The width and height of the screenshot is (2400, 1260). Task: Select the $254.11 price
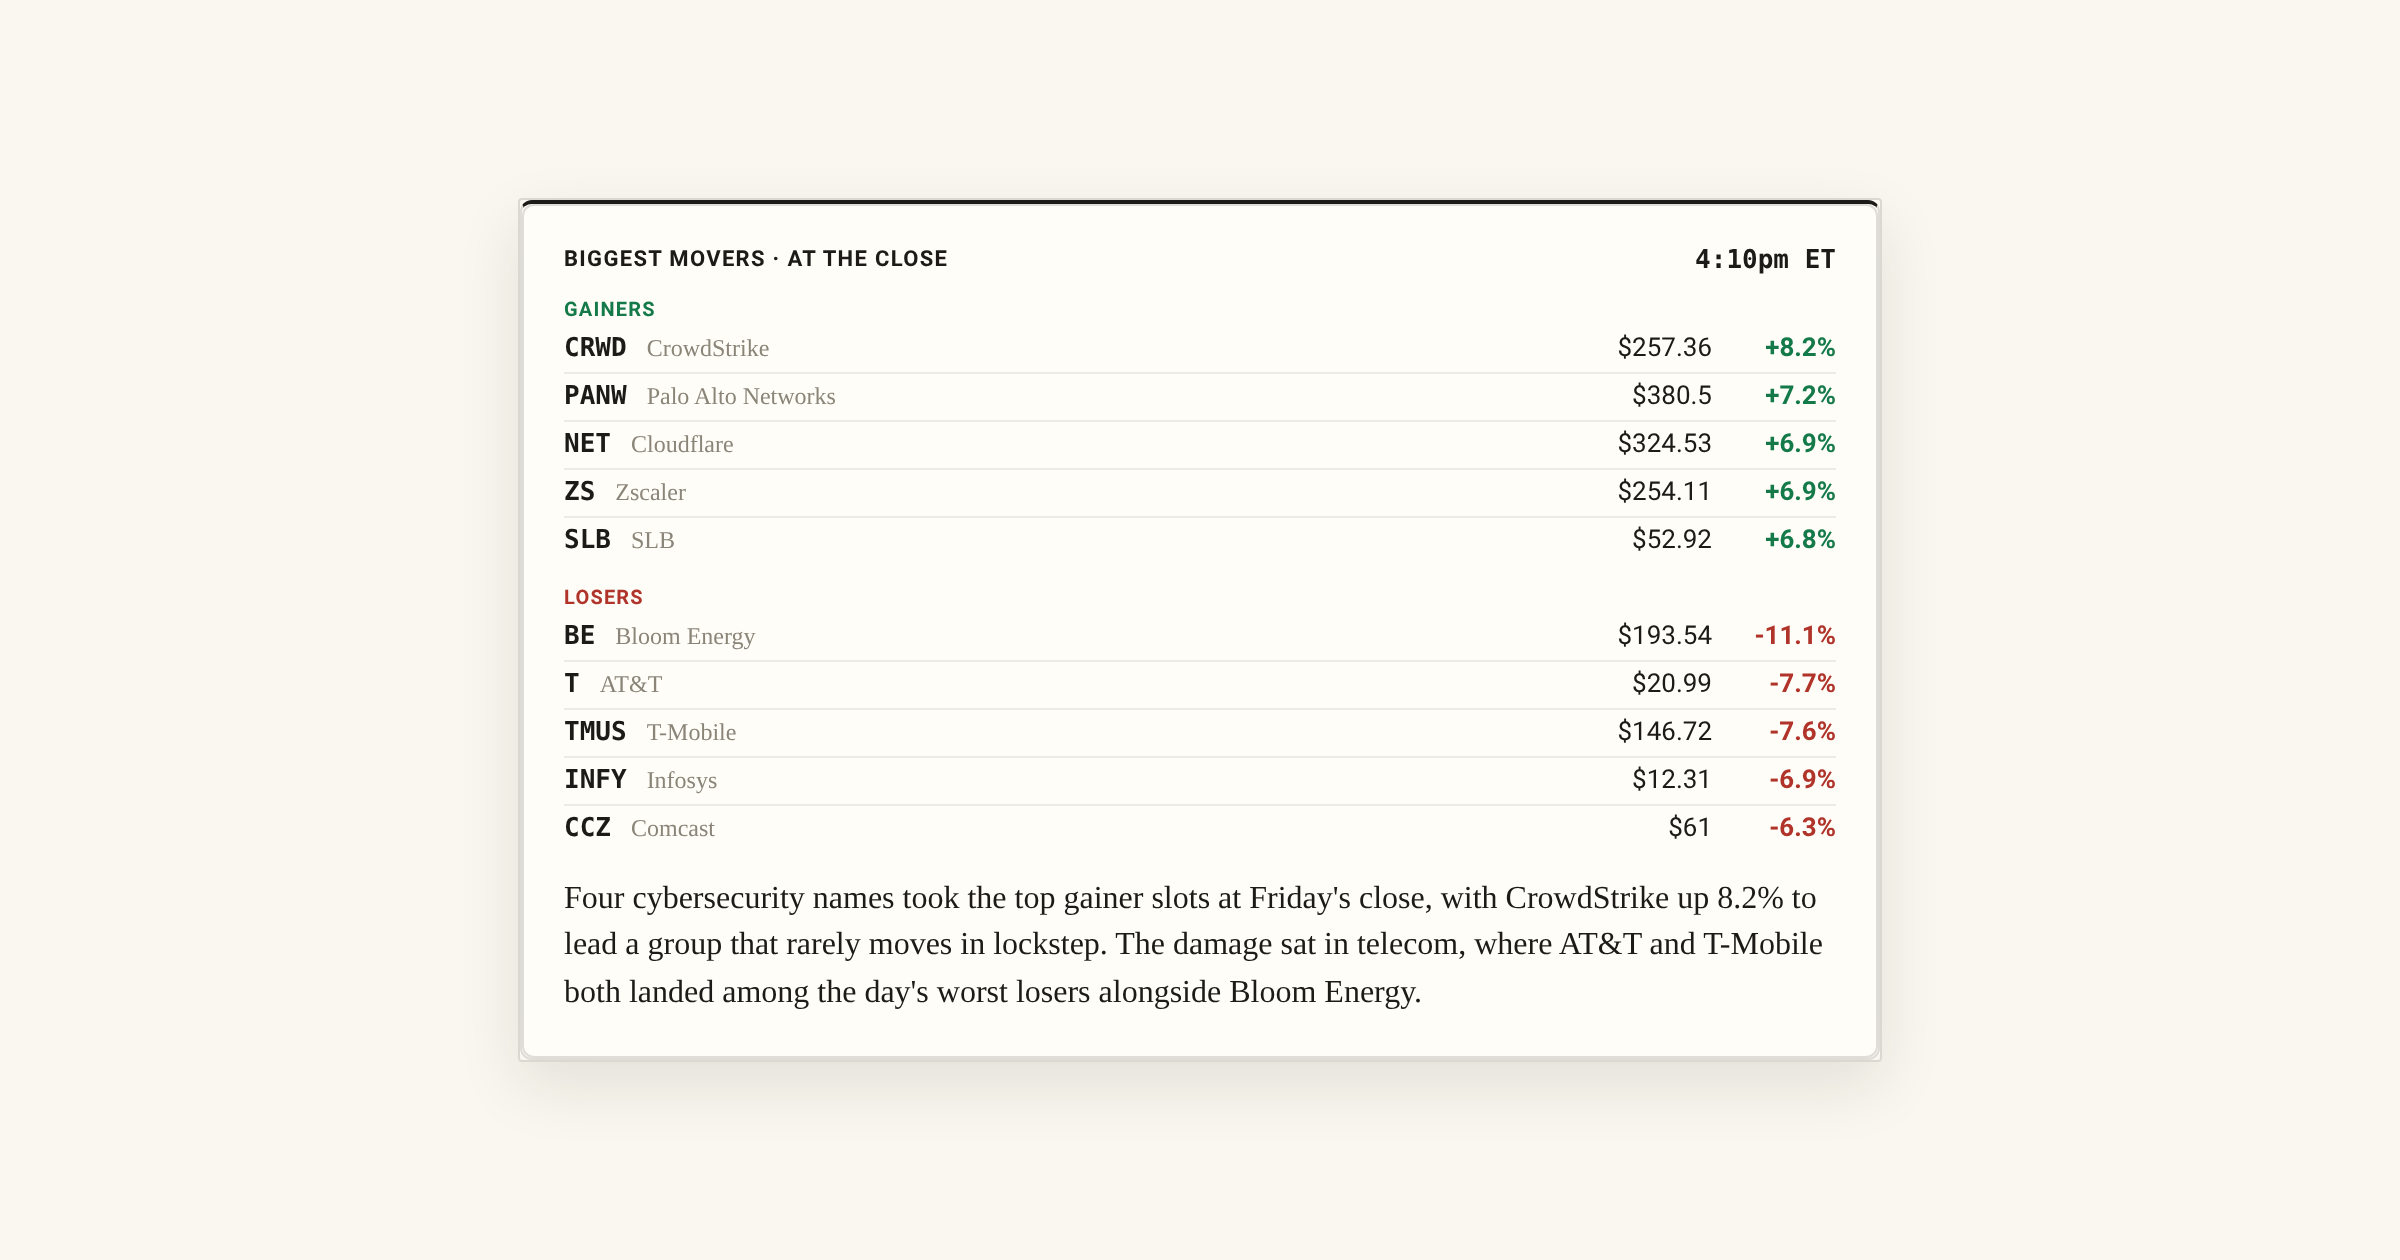[x=1664, y=491]
